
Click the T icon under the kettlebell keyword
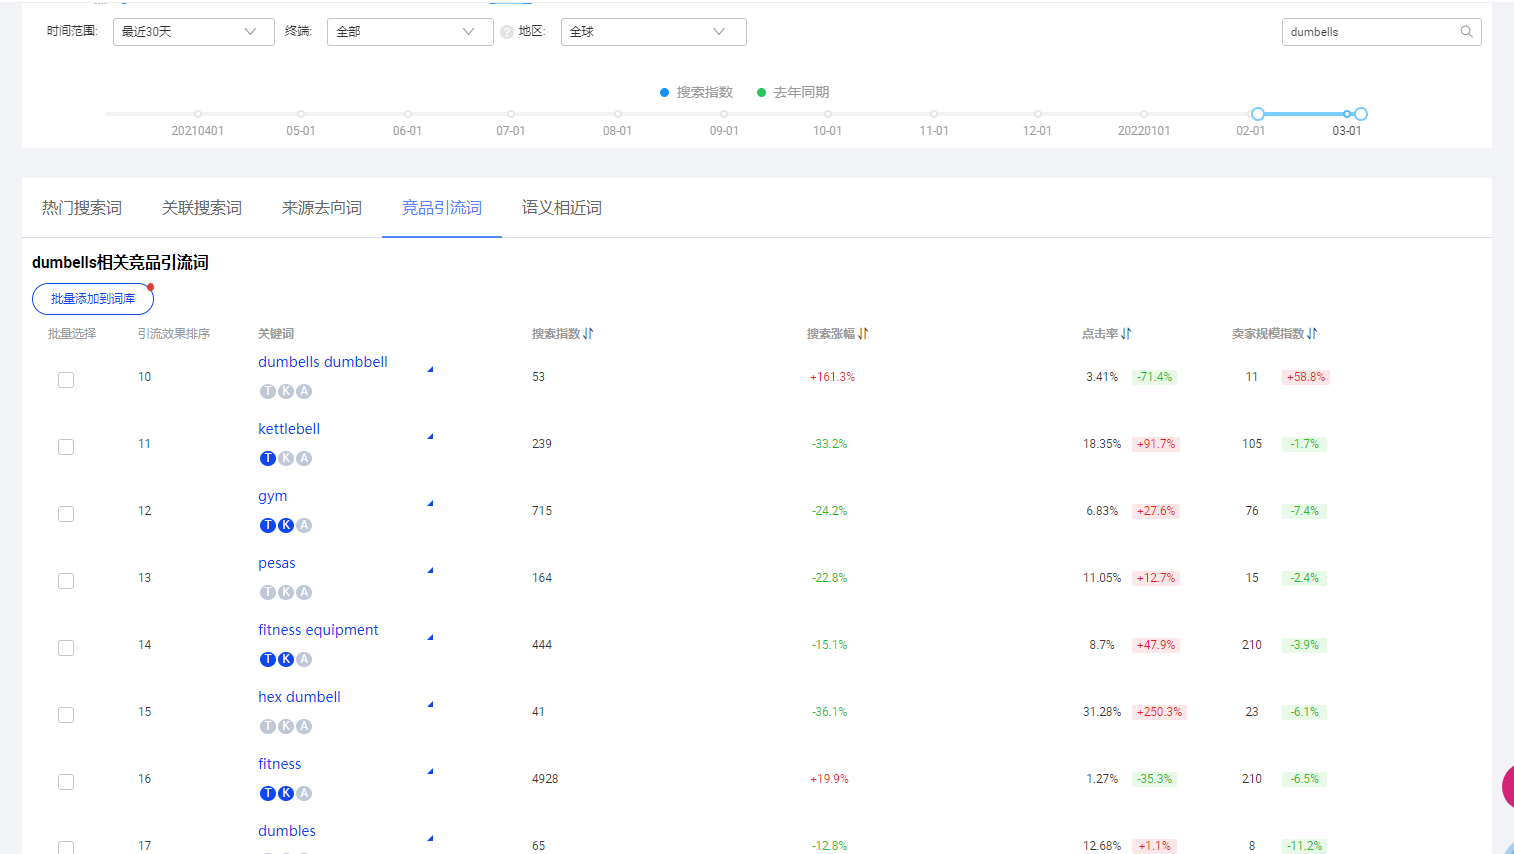tap(266, 458)
